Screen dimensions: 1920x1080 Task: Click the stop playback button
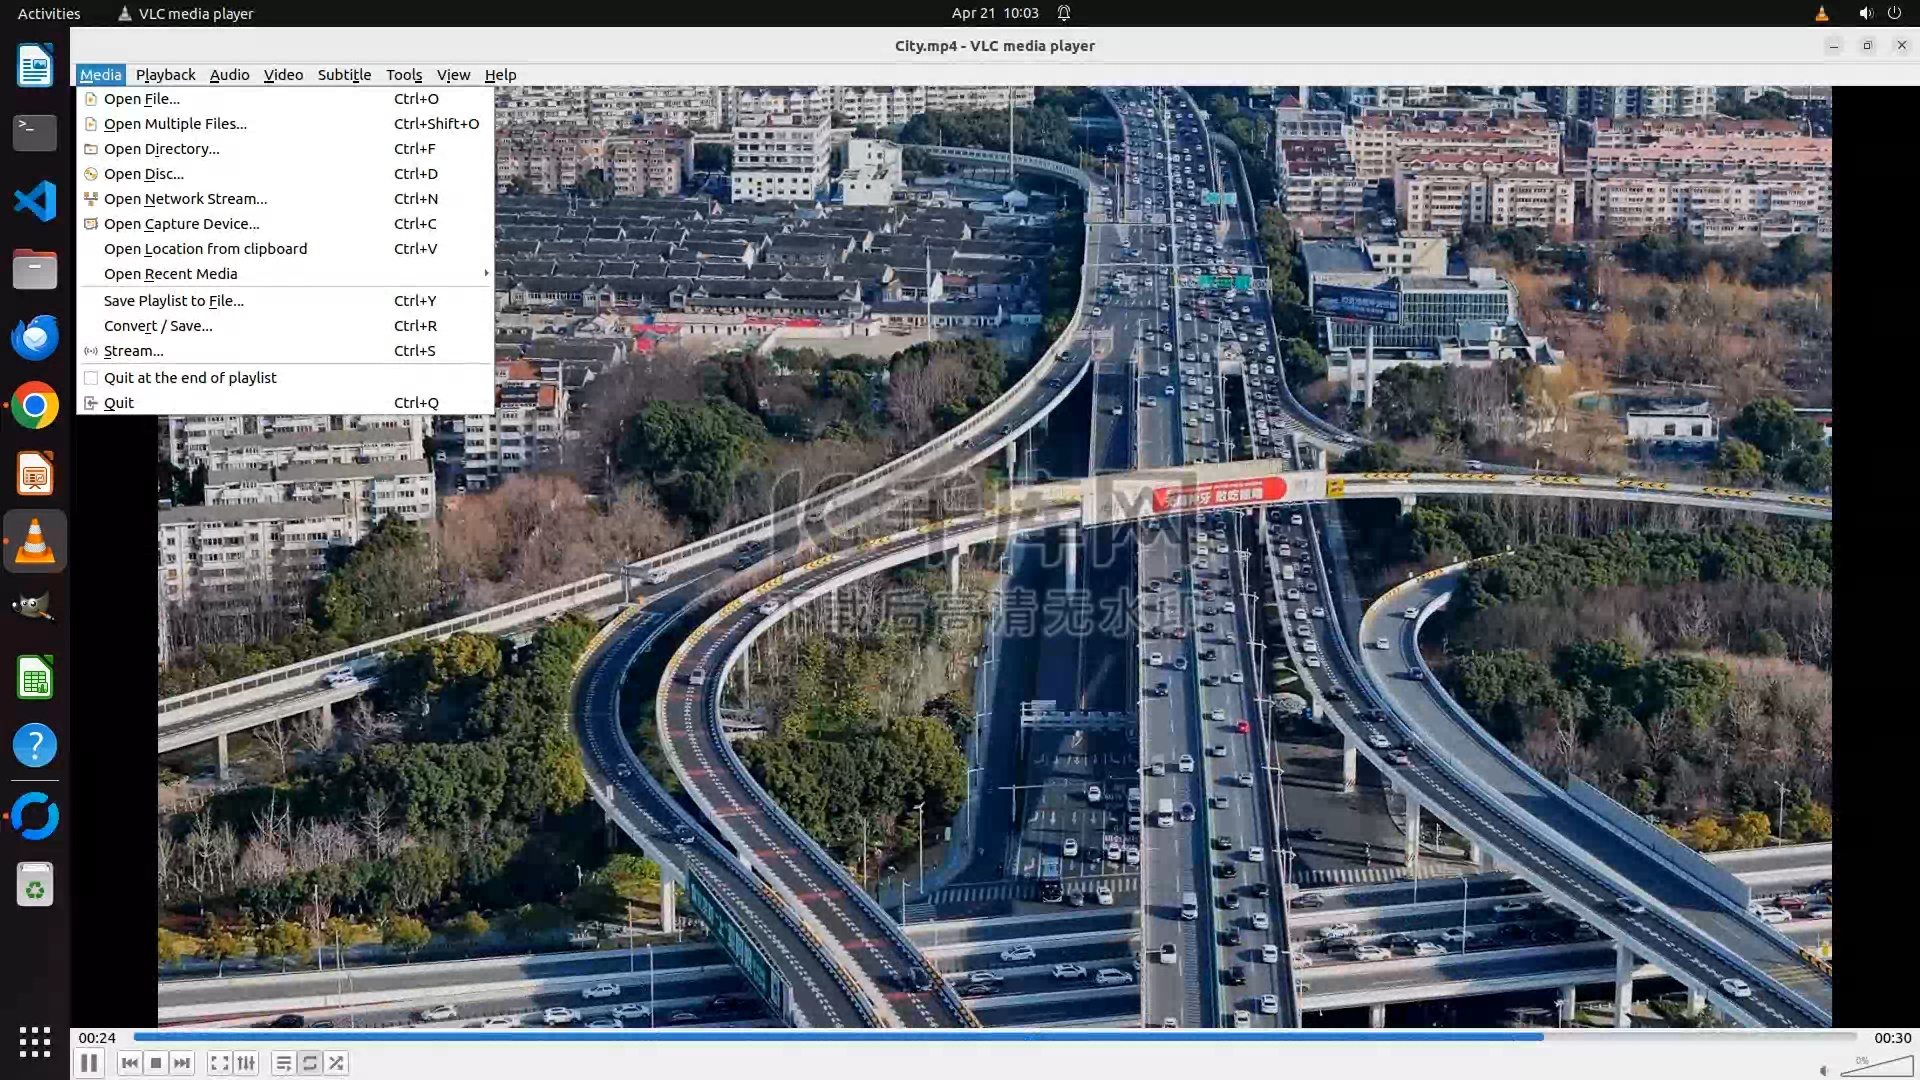click(x=156, y=1063)
